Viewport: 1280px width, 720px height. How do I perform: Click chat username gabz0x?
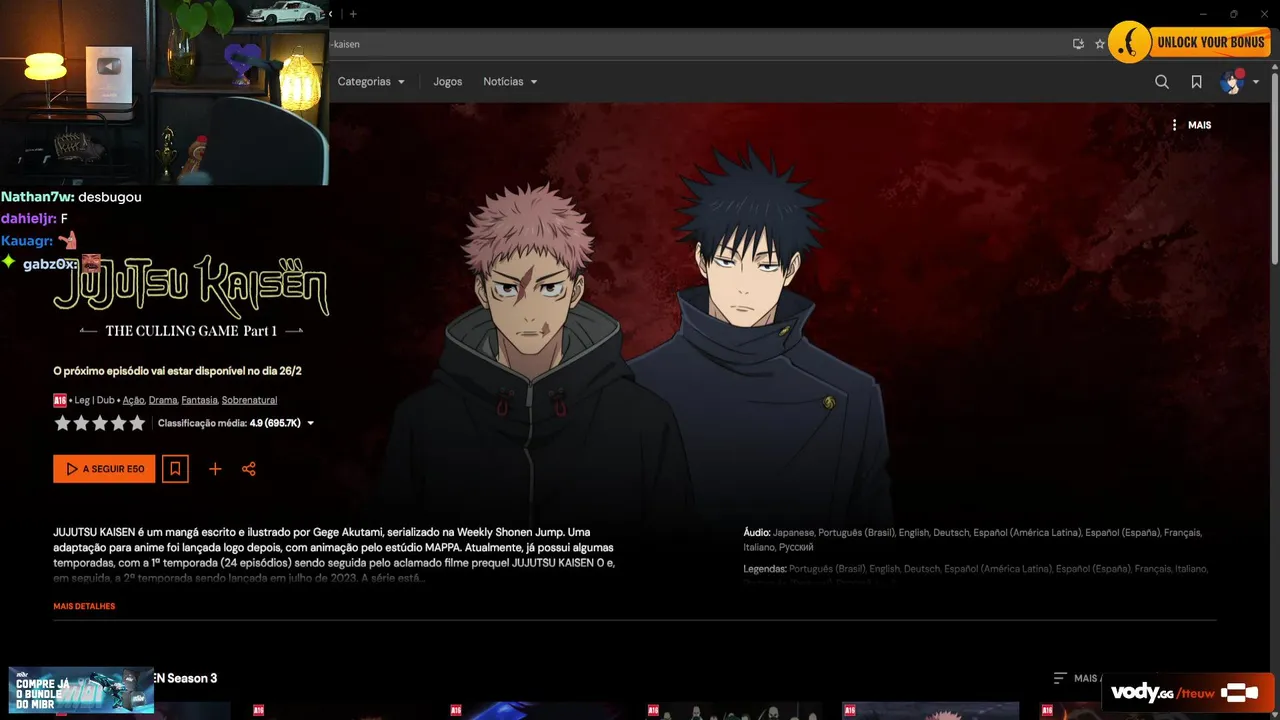pos(50,264)
